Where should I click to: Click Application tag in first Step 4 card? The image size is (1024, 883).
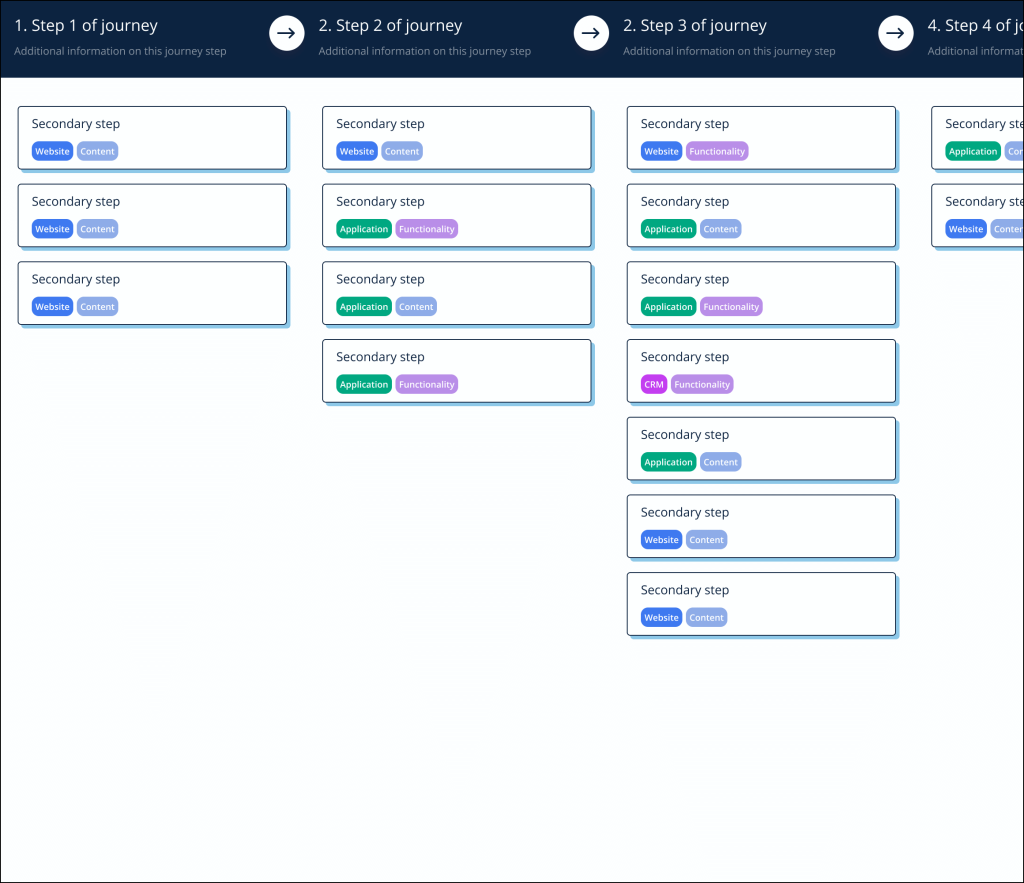click(973, 152)
